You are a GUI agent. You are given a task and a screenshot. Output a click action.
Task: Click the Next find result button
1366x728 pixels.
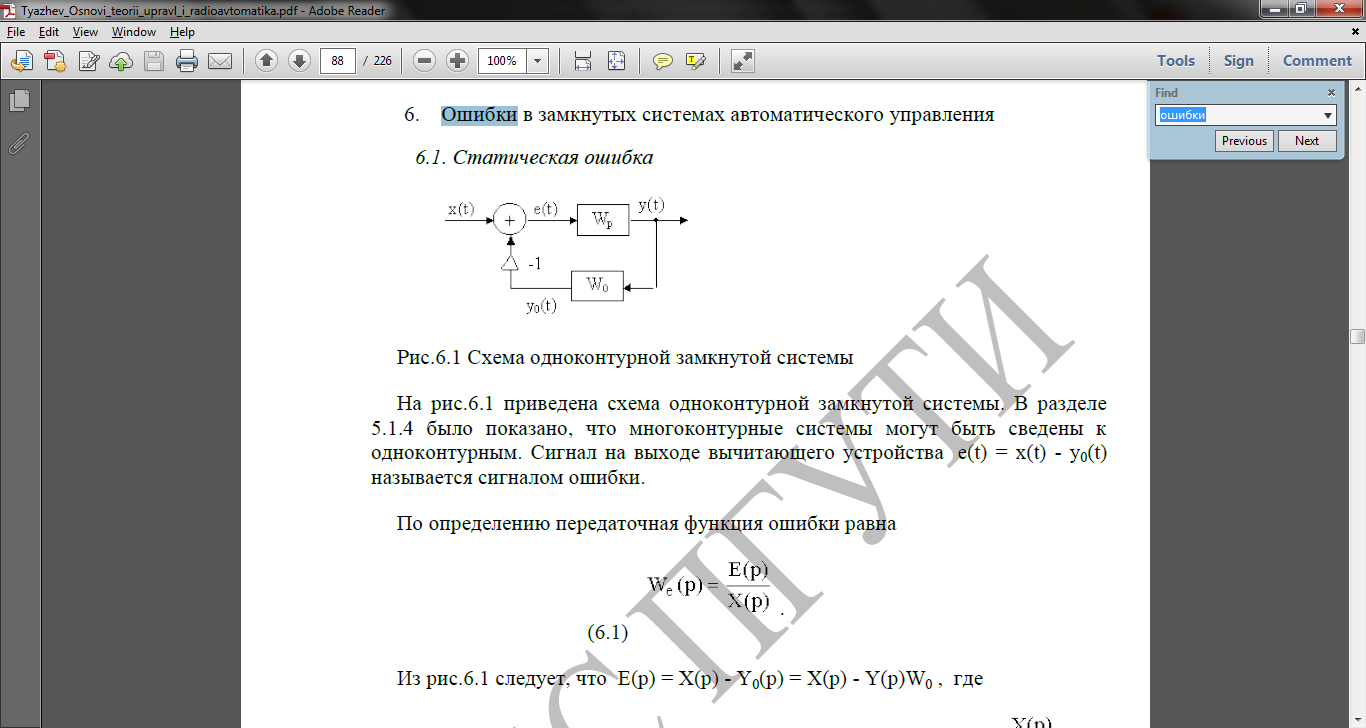click(x=1307, y=141)
